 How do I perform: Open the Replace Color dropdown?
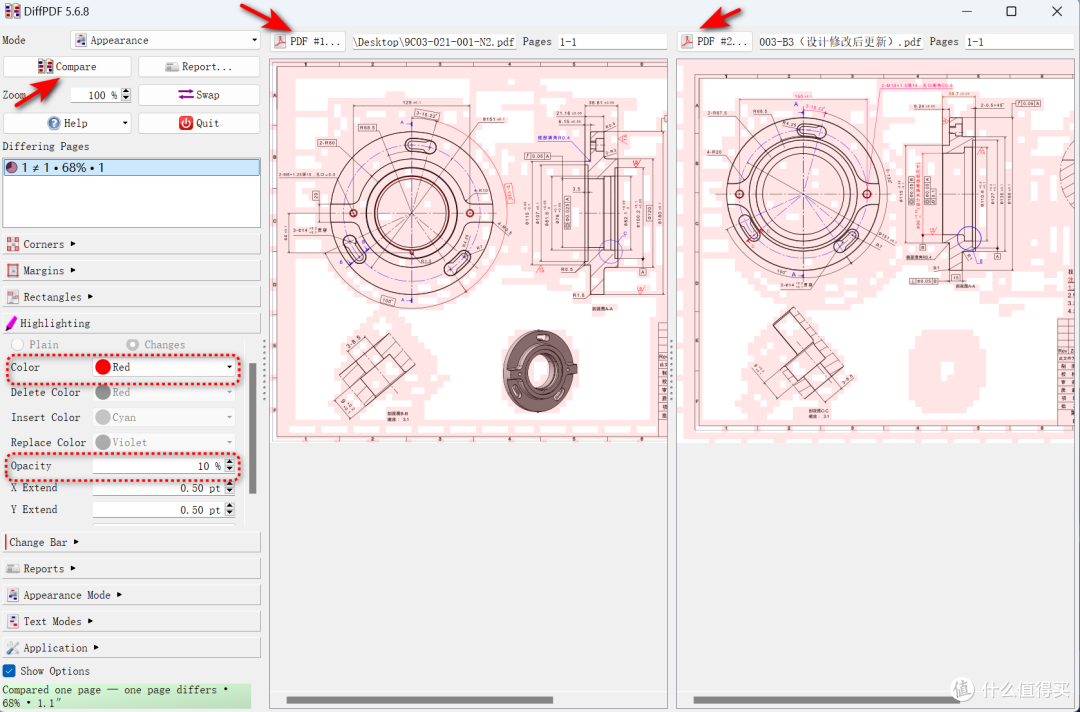(x=164, y=442)
